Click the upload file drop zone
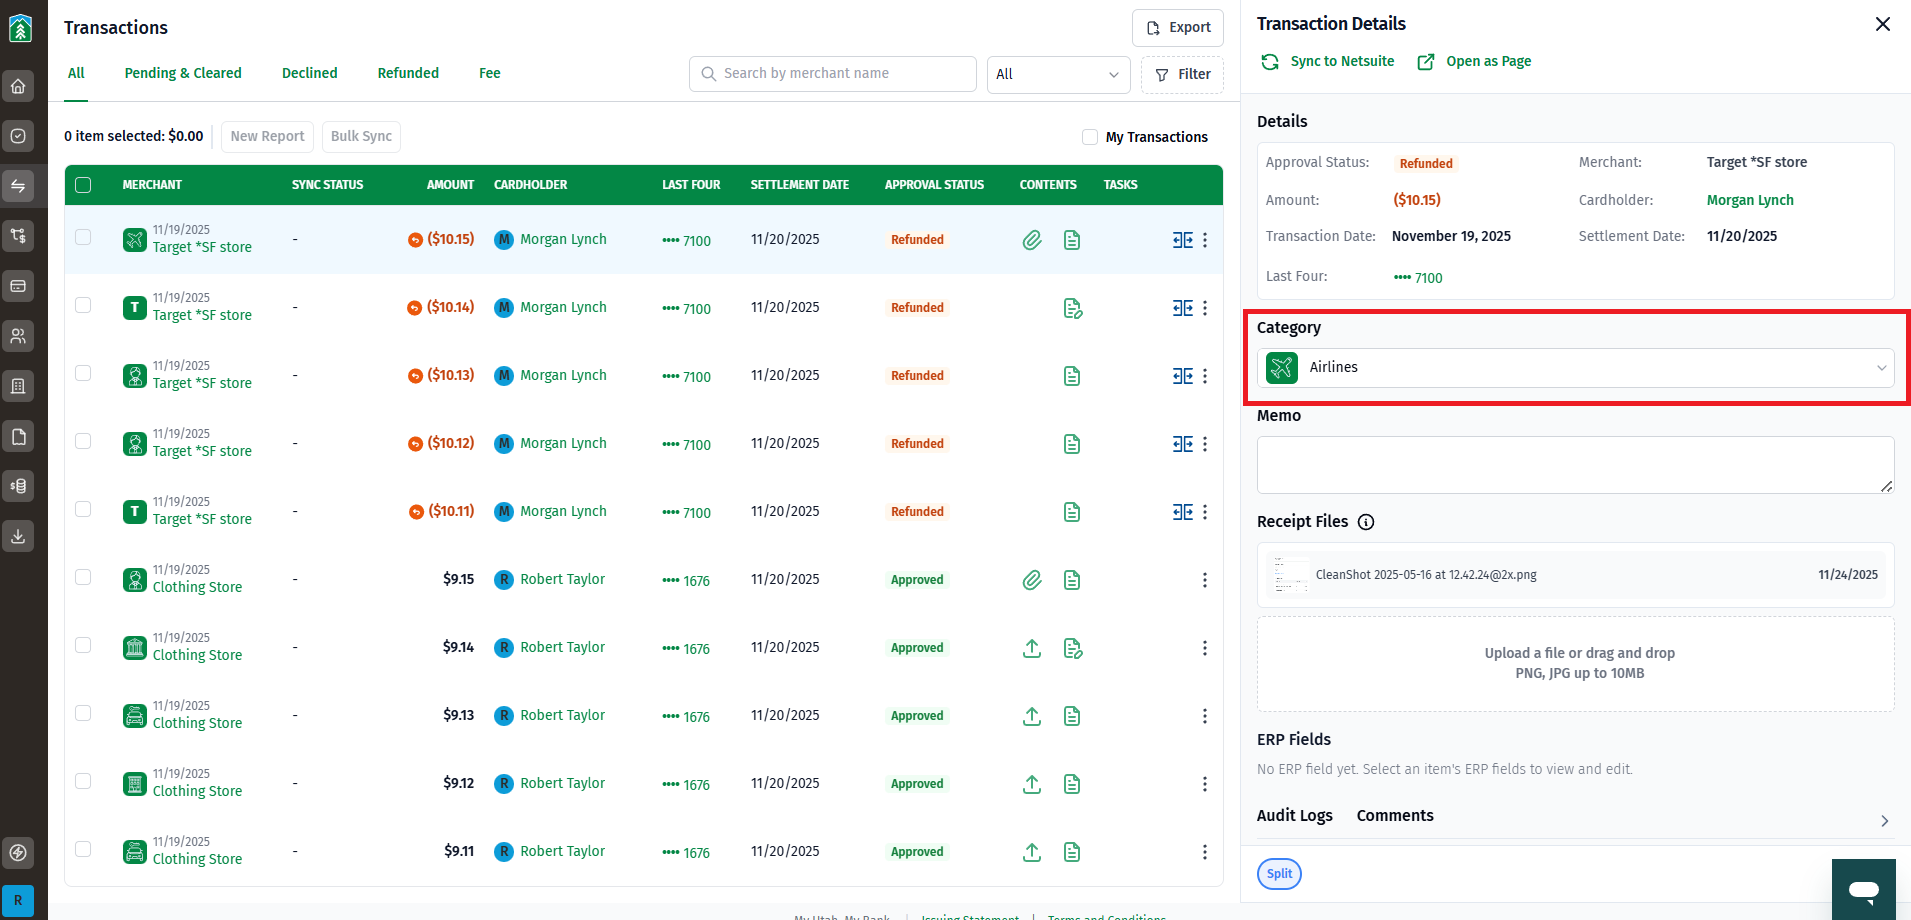The width and height of the screenshot is (1911, 920). tap(1576, 664)
